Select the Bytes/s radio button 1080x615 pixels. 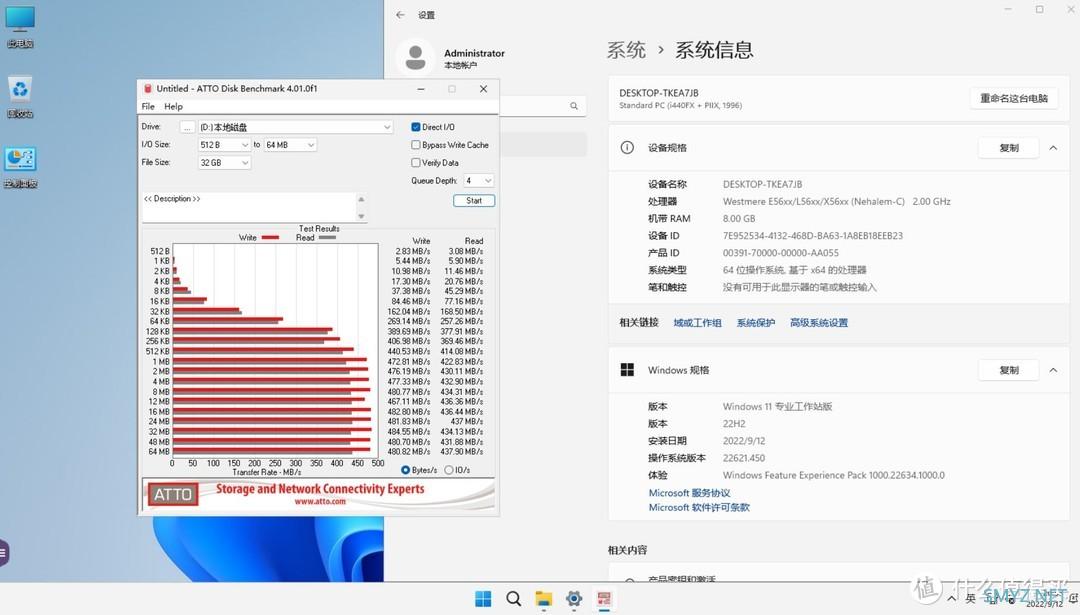tap(405, 470)
